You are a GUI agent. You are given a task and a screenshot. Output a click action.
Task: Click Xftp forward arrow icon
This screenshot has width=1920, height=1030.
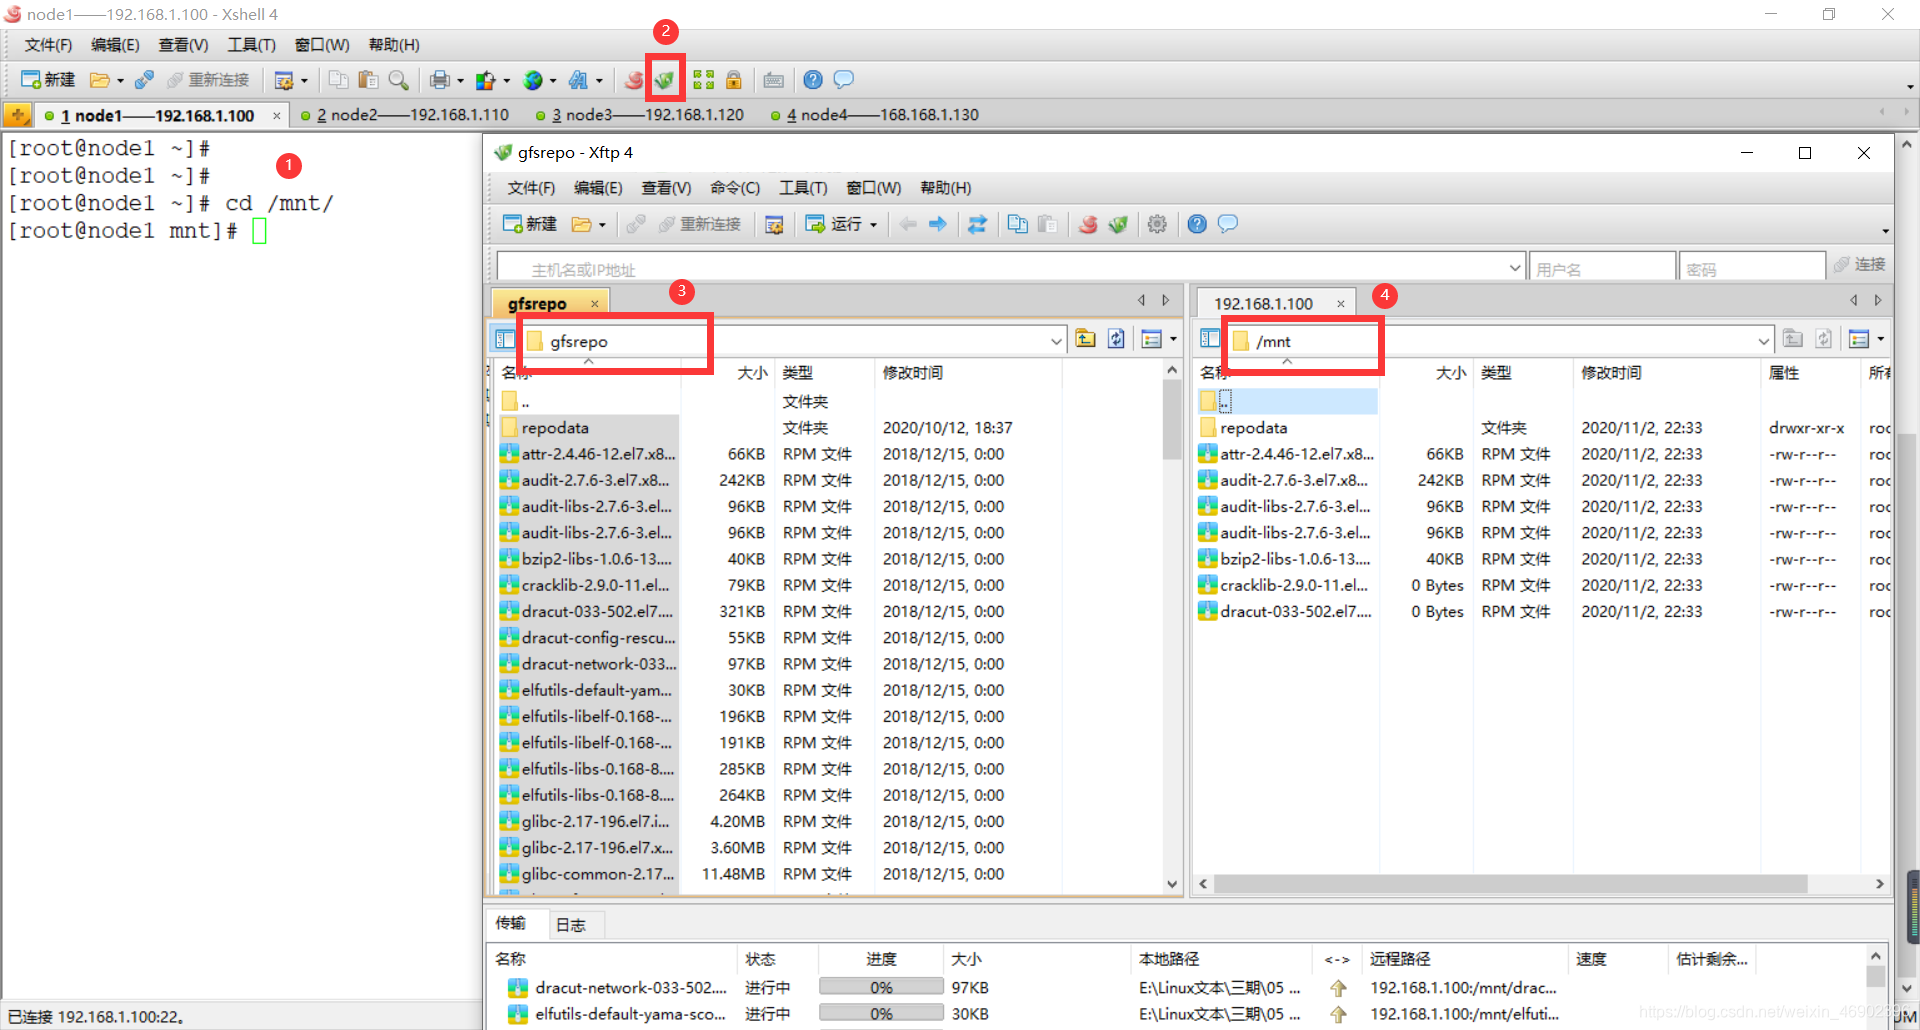[x=937, y=224]
